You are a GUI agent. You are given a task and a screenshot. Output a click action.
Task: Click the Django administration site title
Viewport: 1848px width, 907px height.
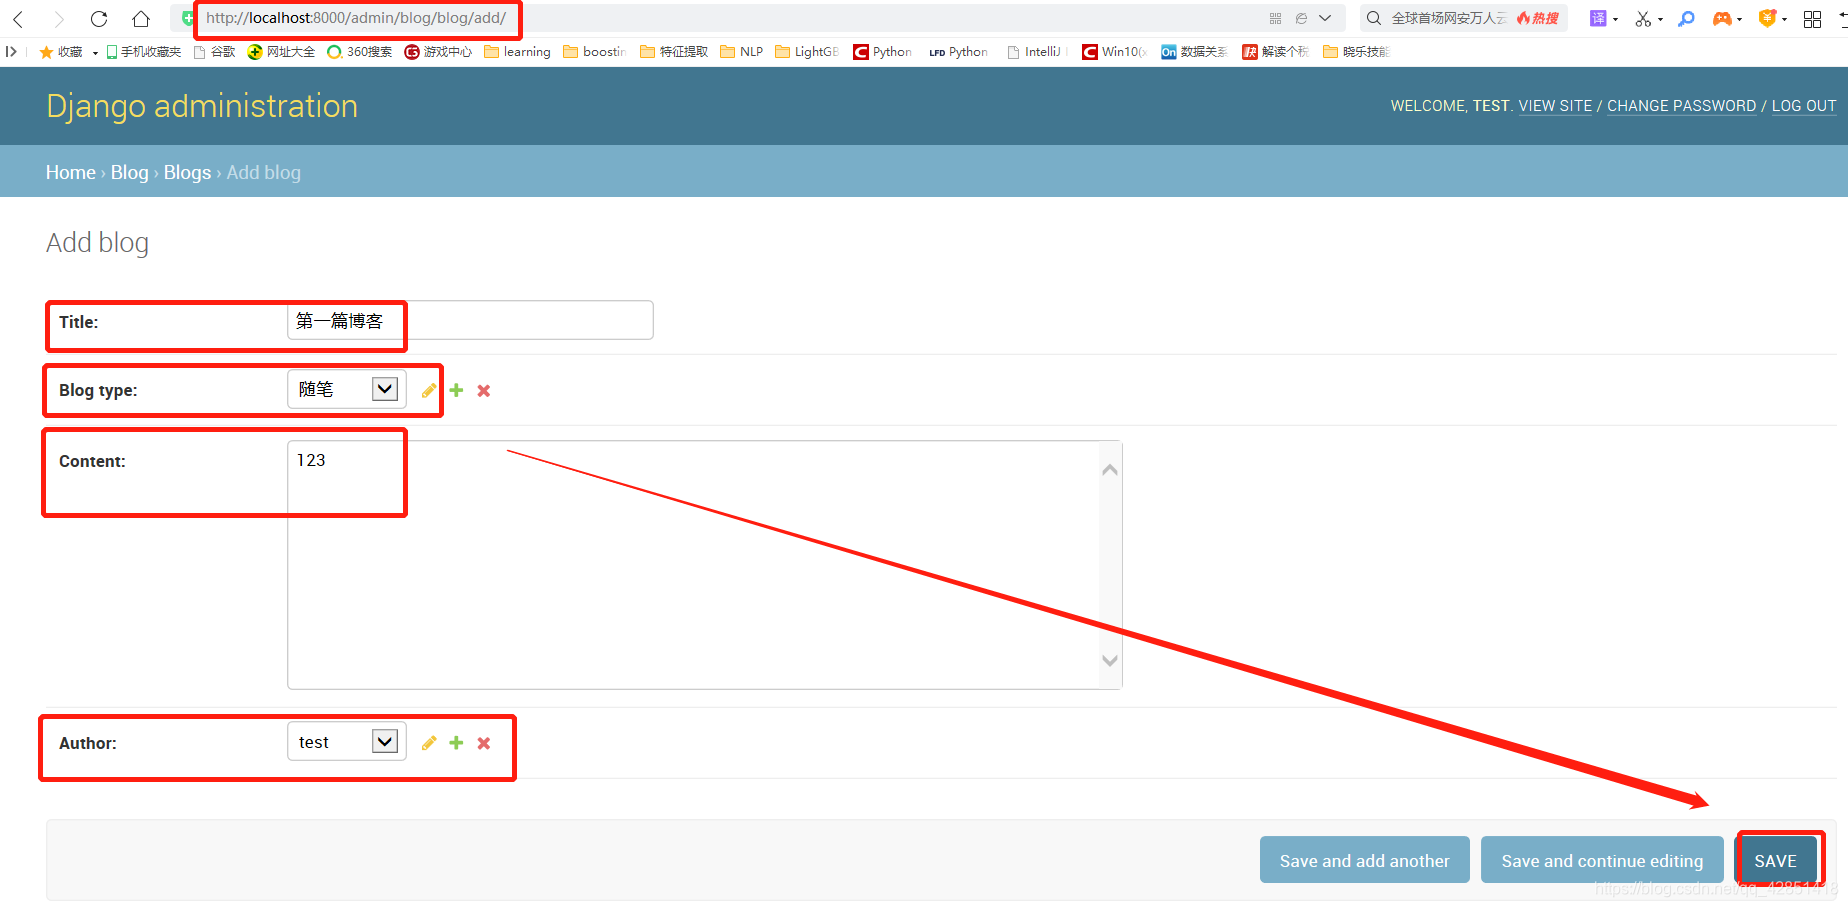coord(202,106)
